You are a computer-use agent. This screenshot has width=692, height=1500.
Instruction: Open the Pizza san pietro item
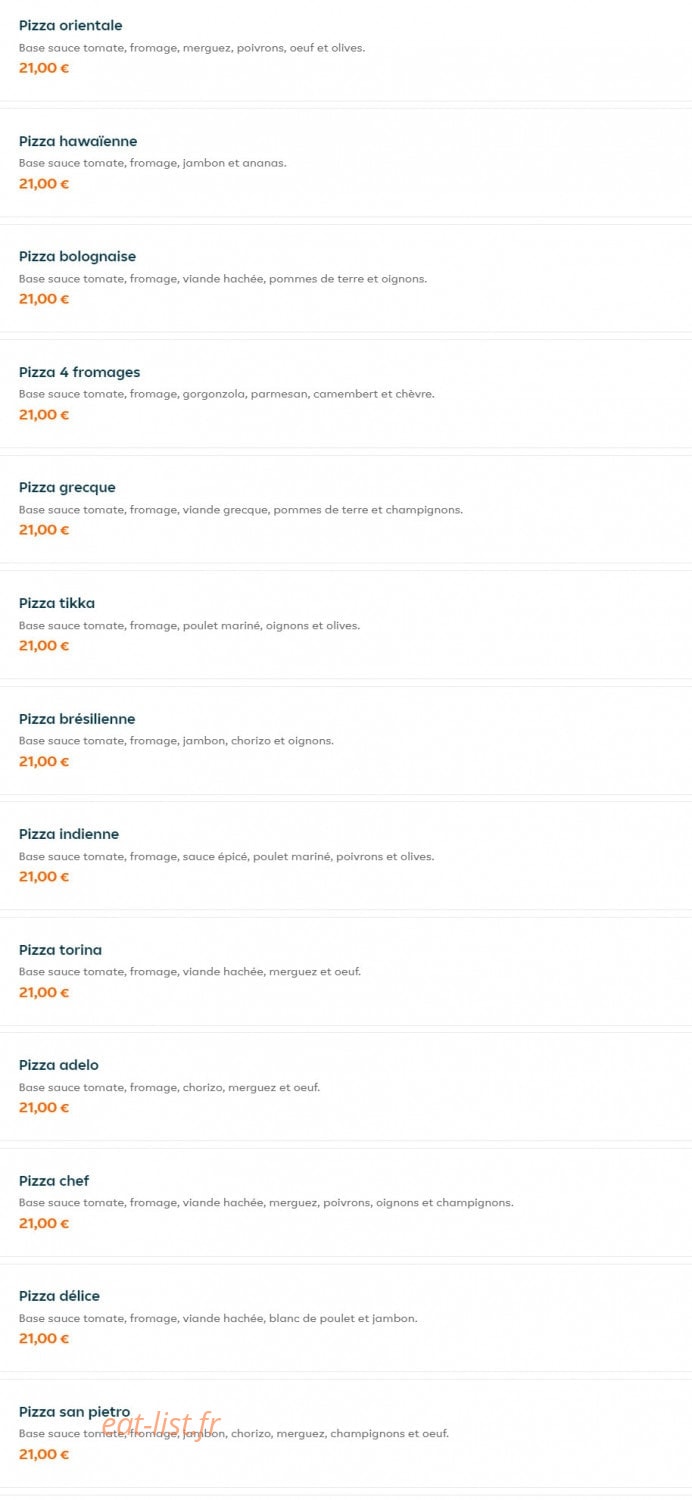pyautogui.click(x=346, y=1433)
